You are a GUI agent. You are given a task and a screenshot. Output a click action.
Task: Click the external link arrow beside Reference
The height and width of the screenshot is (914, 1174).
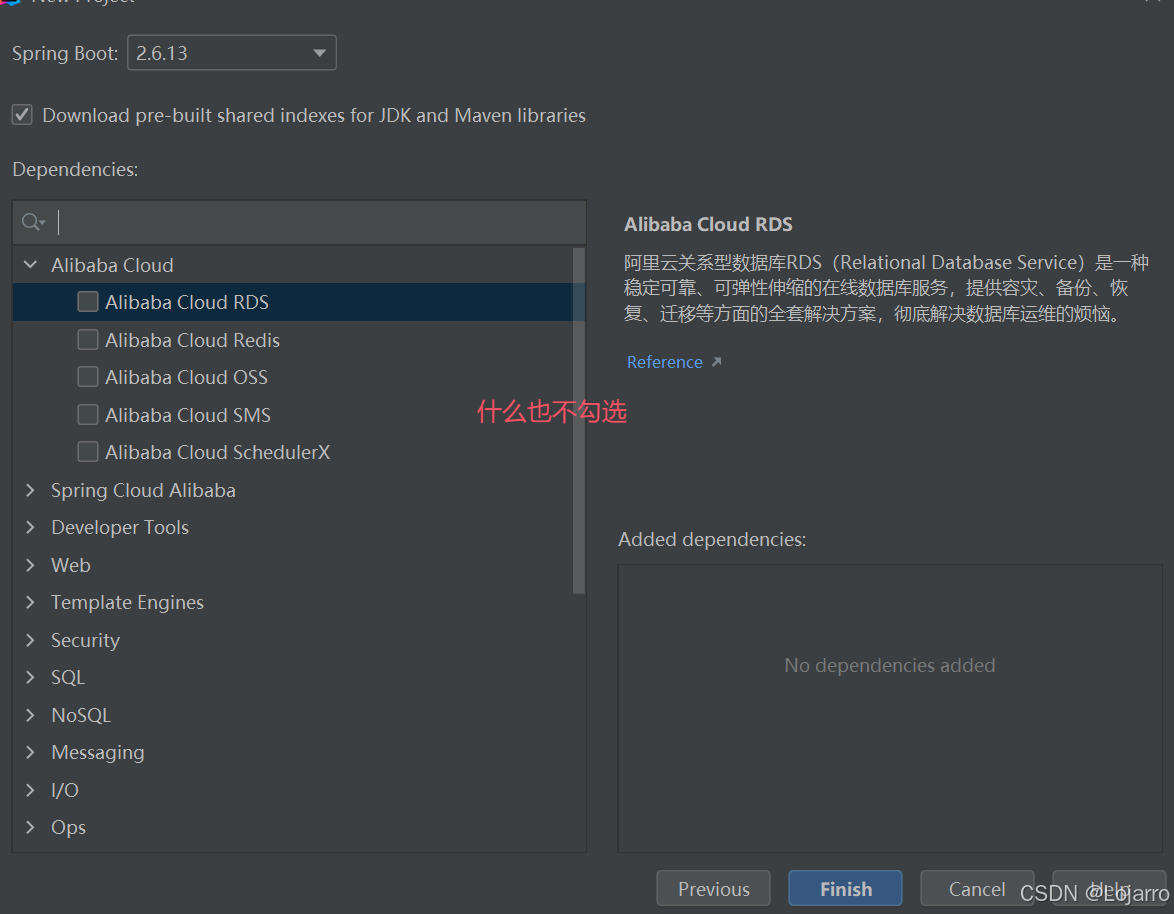[x=717, y=362]
